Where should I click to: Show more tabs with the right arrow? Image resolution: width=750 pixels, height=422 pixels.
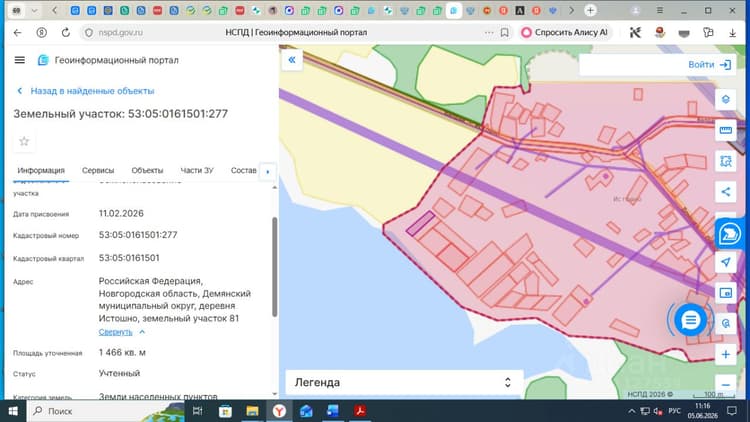click(x=267, y=171)
